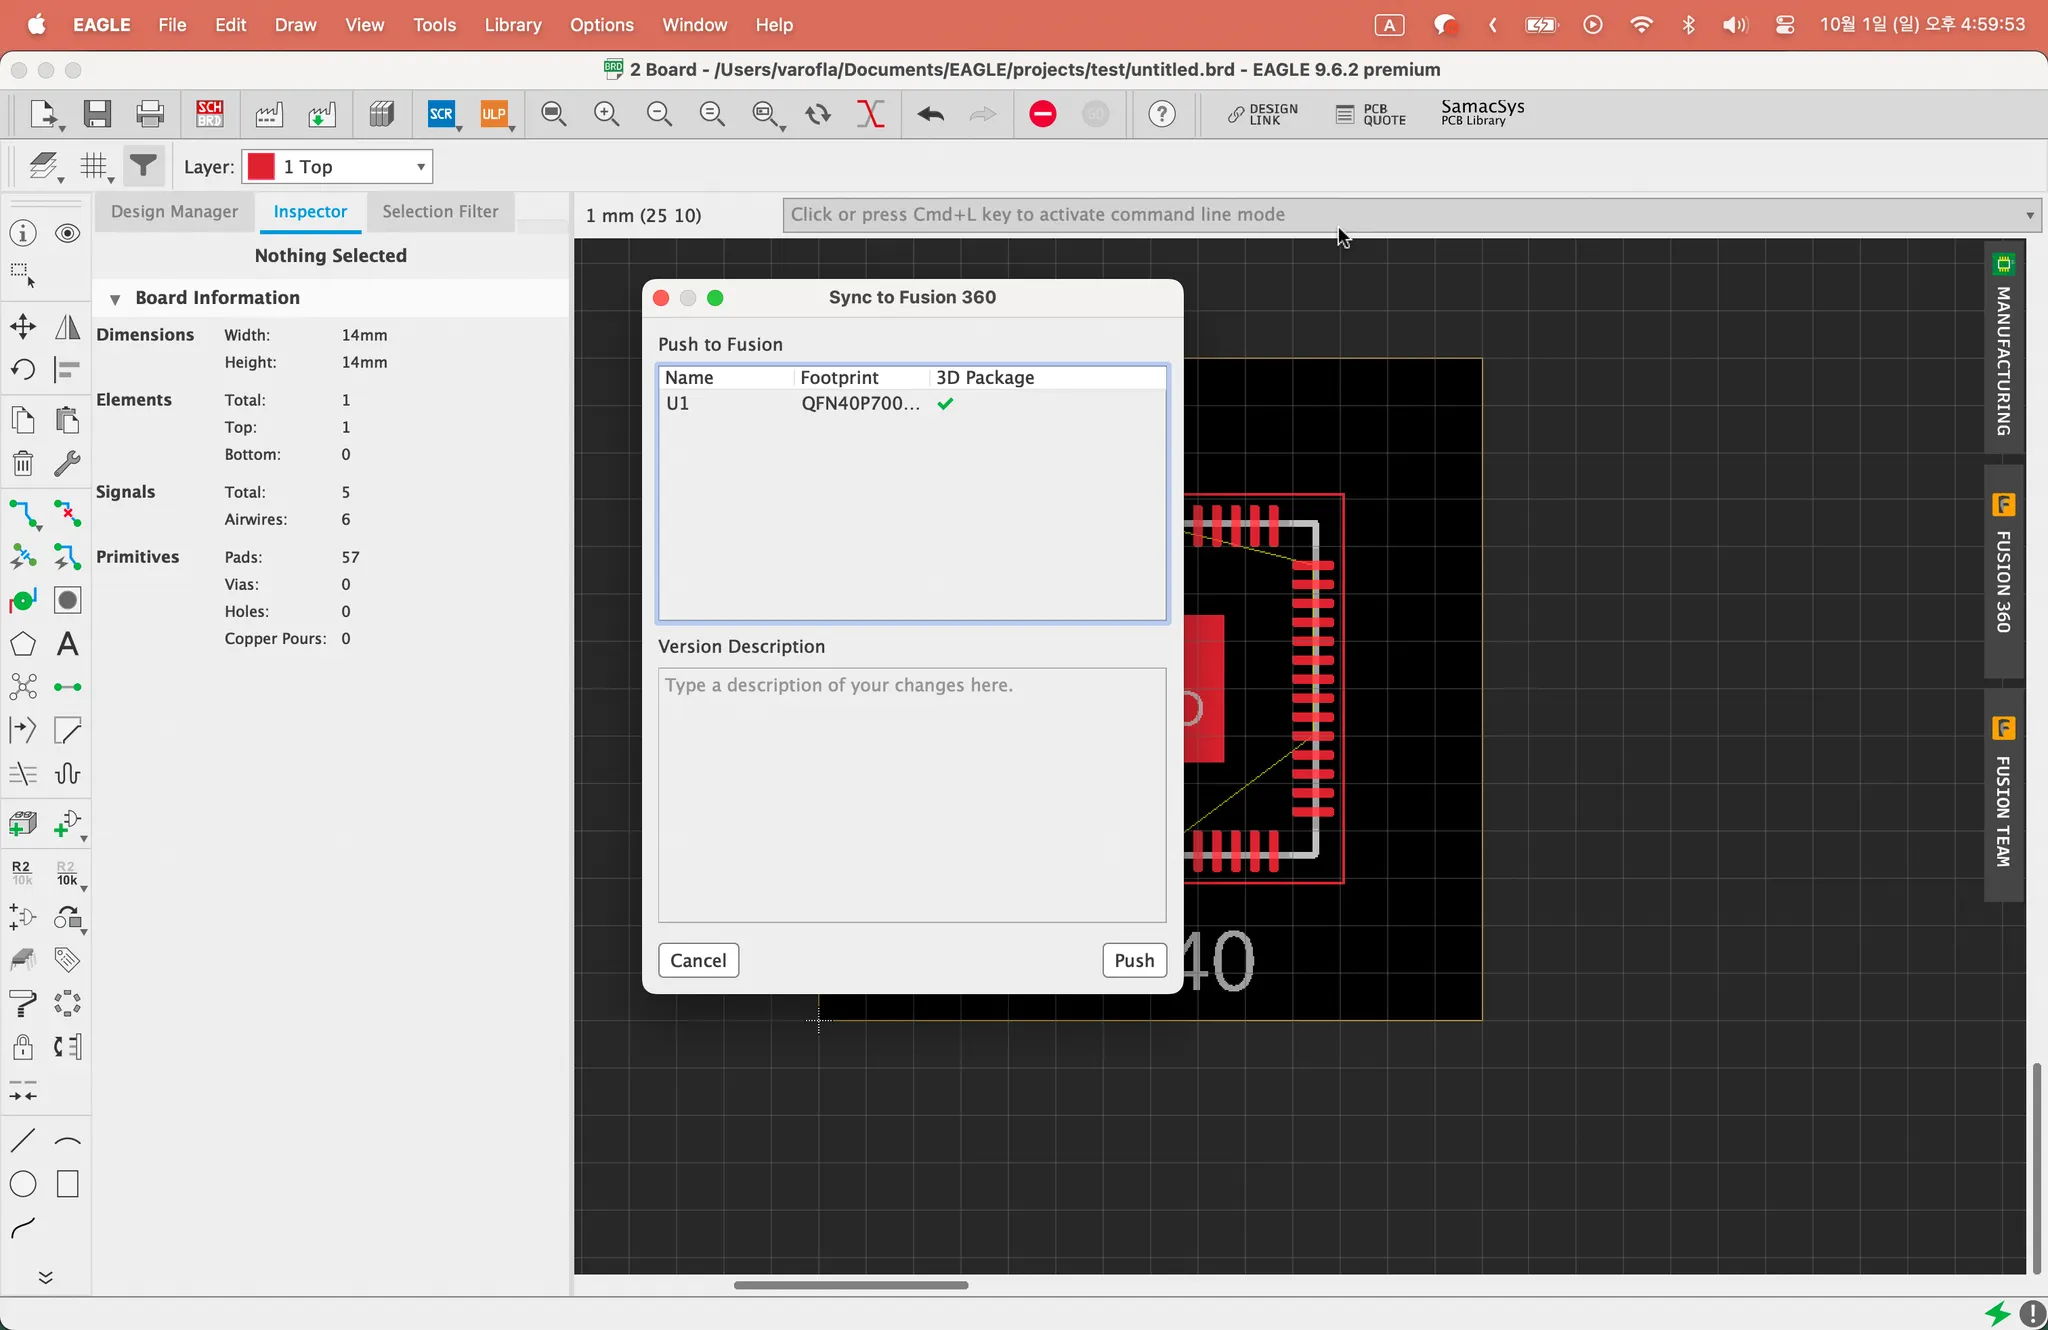Toggle the U1 3D Package checkmark
The image size is (2048, 1330).
pyautogui.click(x=945, y=404)
